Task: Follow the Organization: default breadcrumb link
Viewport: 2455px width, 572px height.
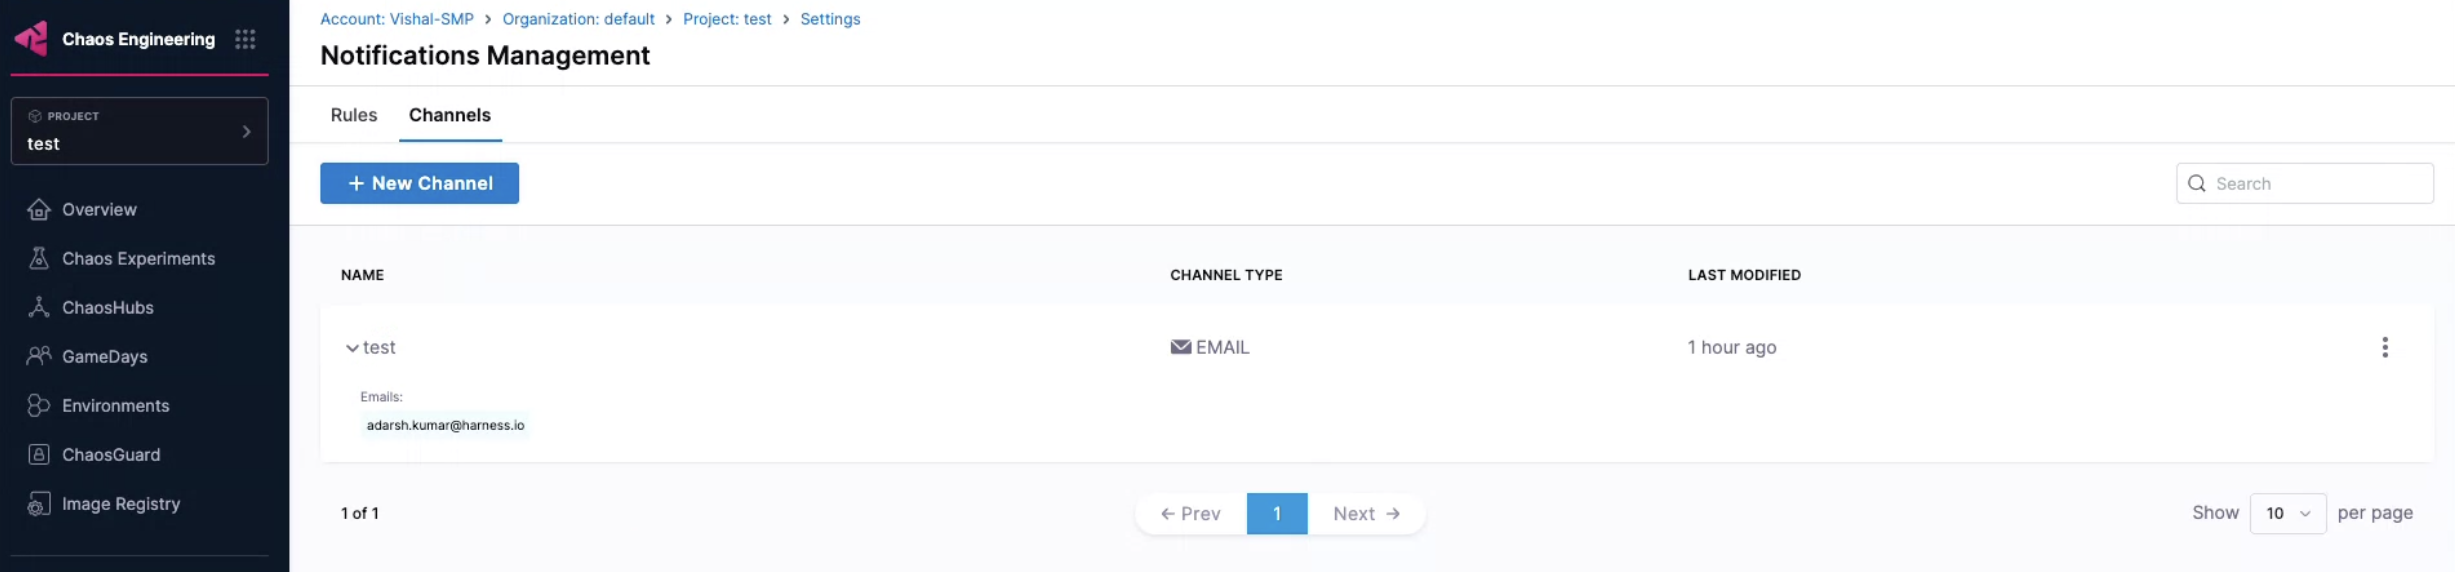Action: pos(578,19)
